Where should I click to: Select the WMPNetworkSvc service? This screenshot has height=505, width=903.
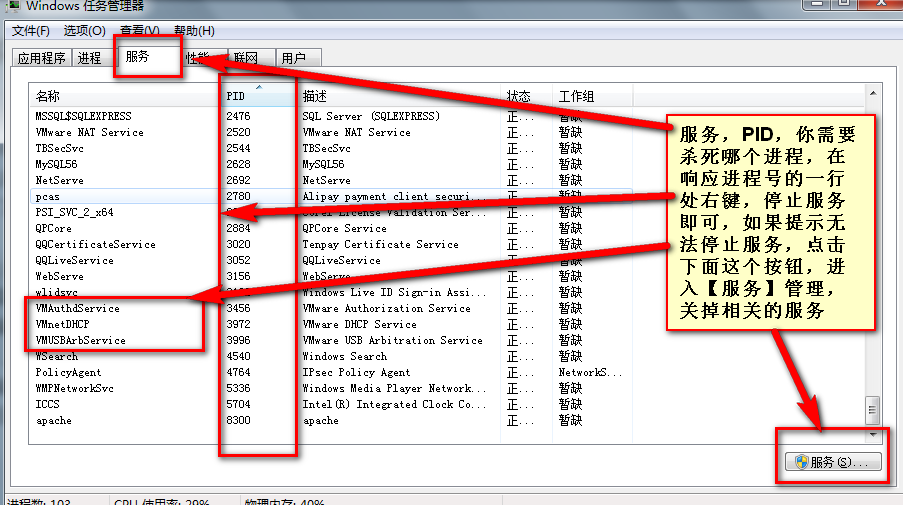[x=74, y=389]
